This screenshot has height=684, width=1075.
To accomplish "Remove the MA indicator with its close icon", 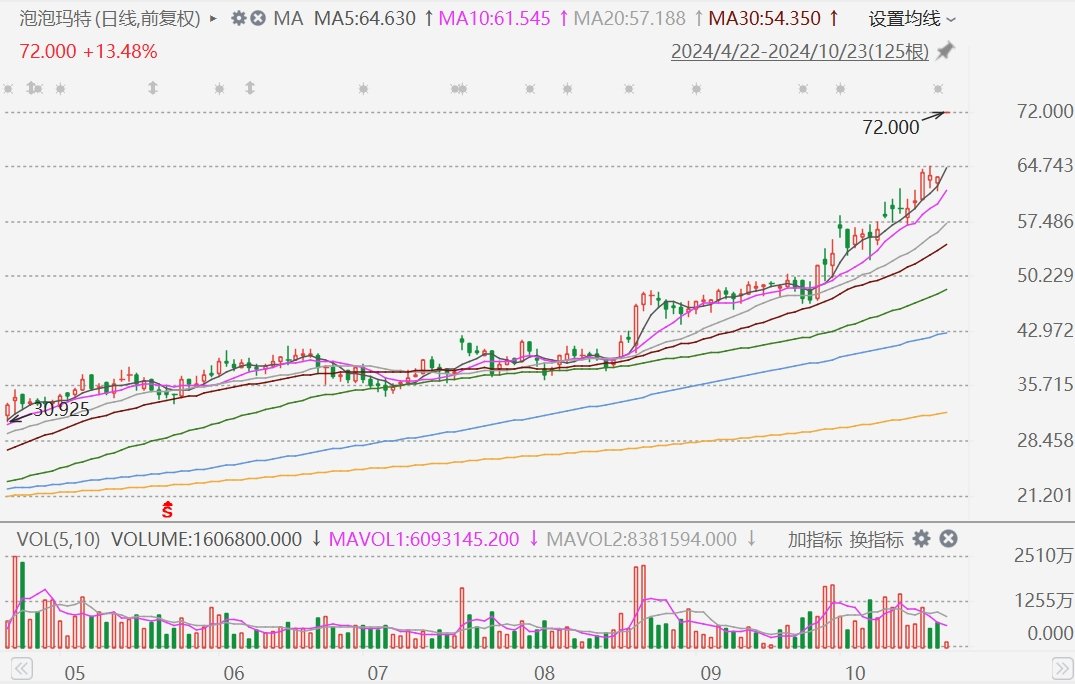I will (x=258, y=19).
